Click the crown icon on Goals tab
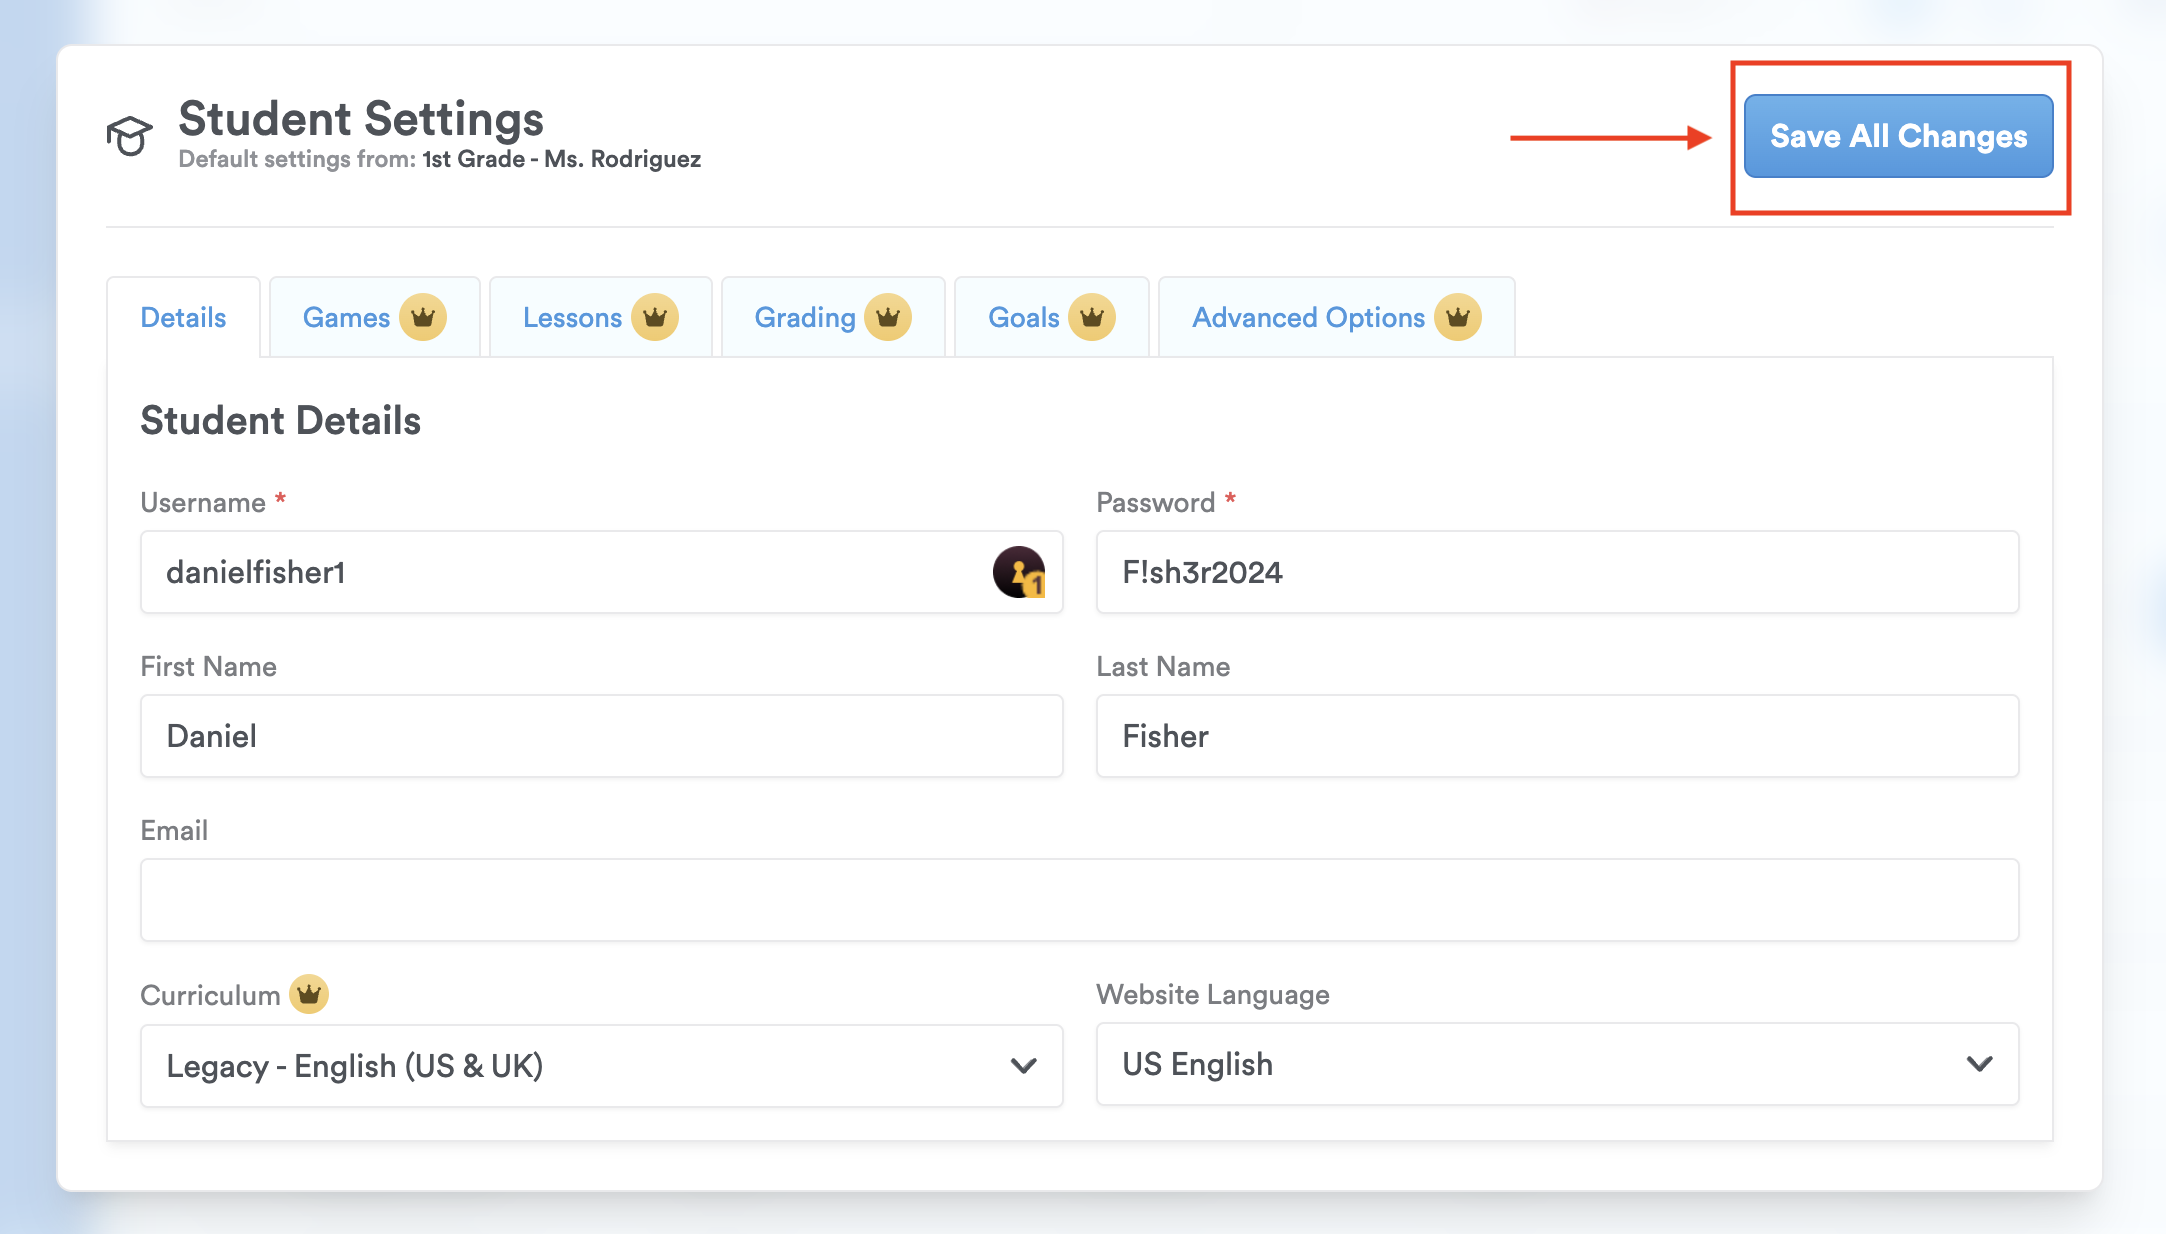The width and height of the screenshot is (2166, 1234). click(x=1091, y=318)
